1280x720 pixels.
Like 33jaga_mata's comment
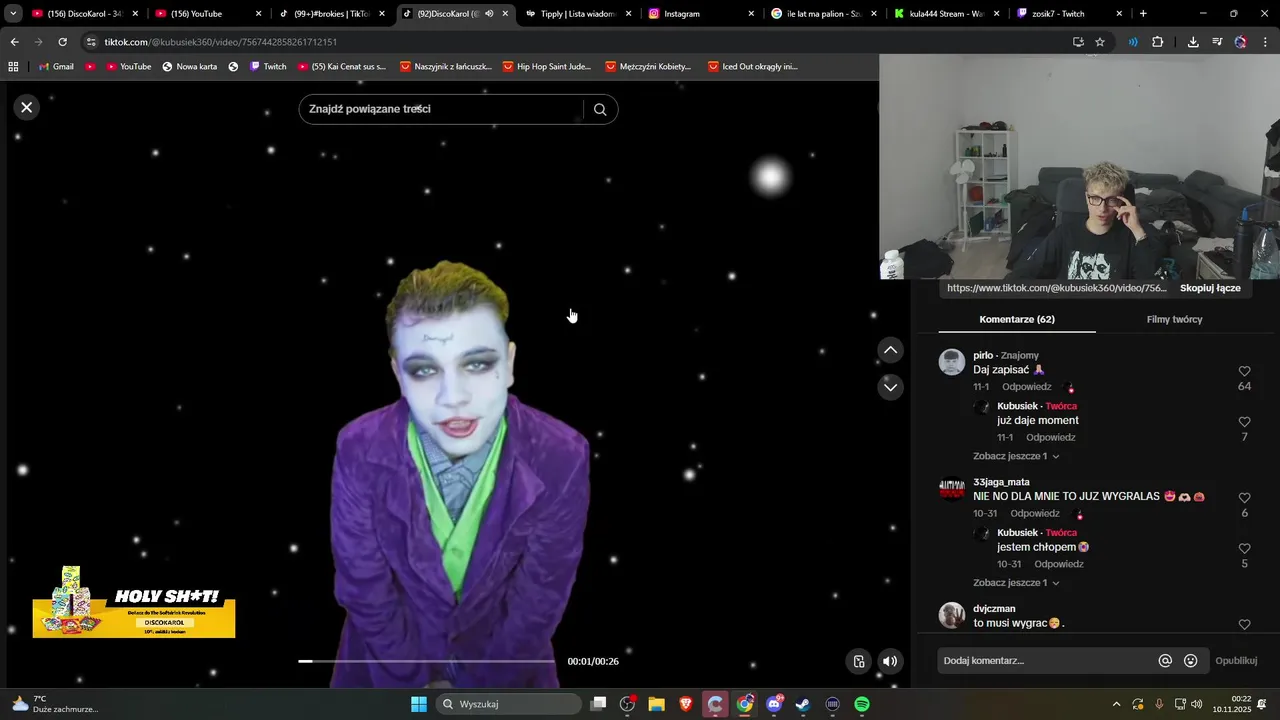click(1244, 498)
